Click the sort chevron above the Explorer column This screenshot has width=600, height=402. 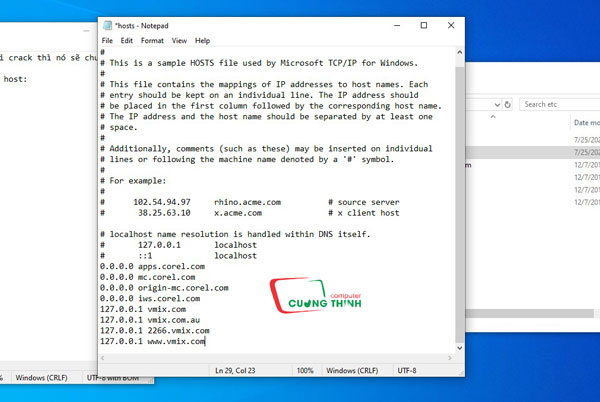tap(493, 117)
